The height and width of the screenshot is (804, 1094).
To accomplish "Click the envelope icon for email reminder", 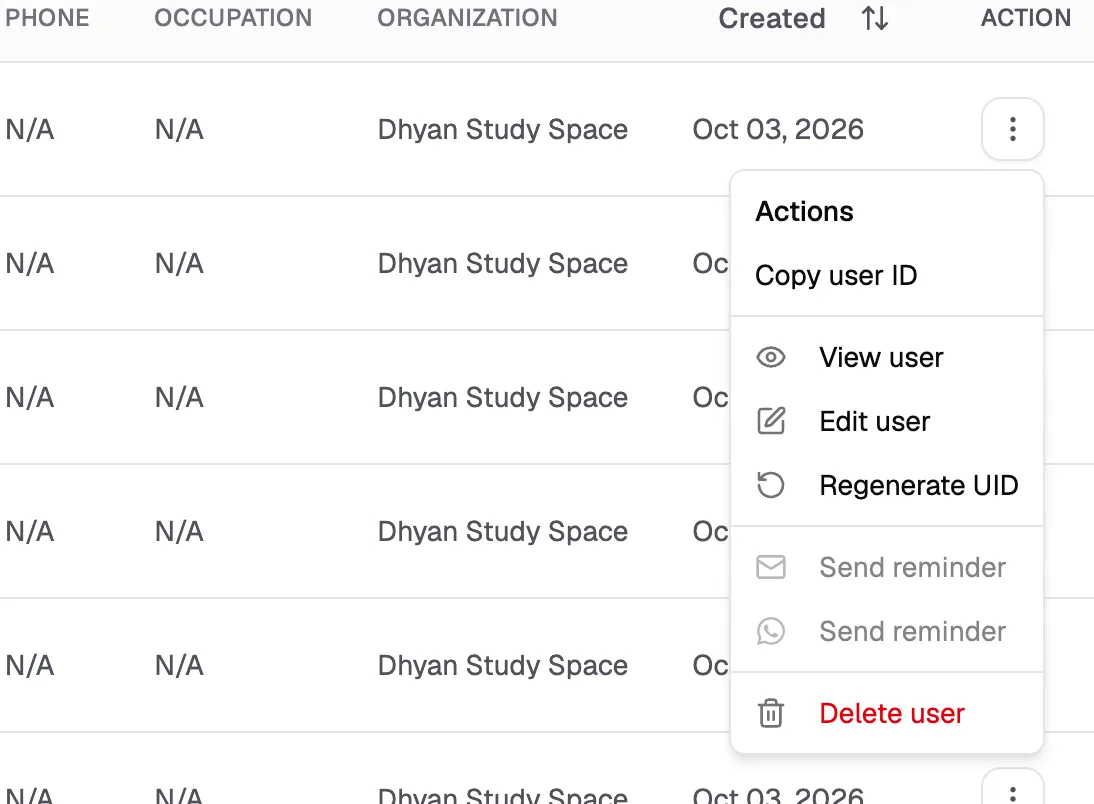I will pos(770,567).
